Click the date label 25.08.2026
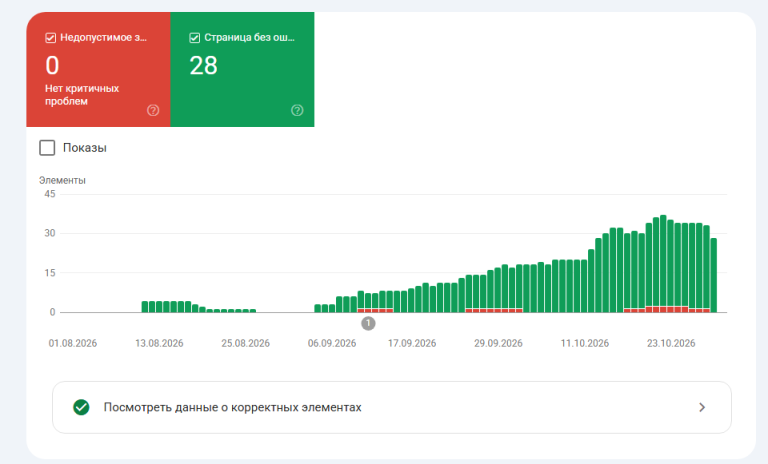Image resolution: width=768 pixels, height=464 pixels. (x=245, y=343)
